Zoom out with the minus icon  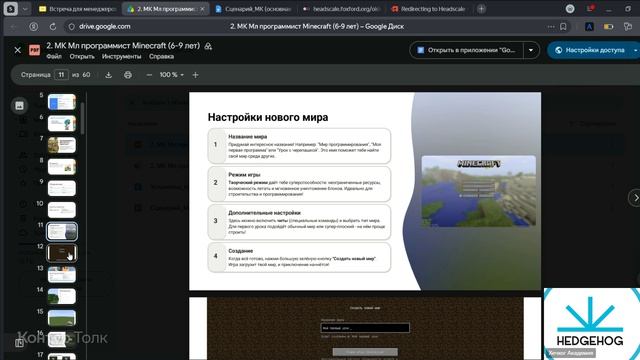point(149,75)
